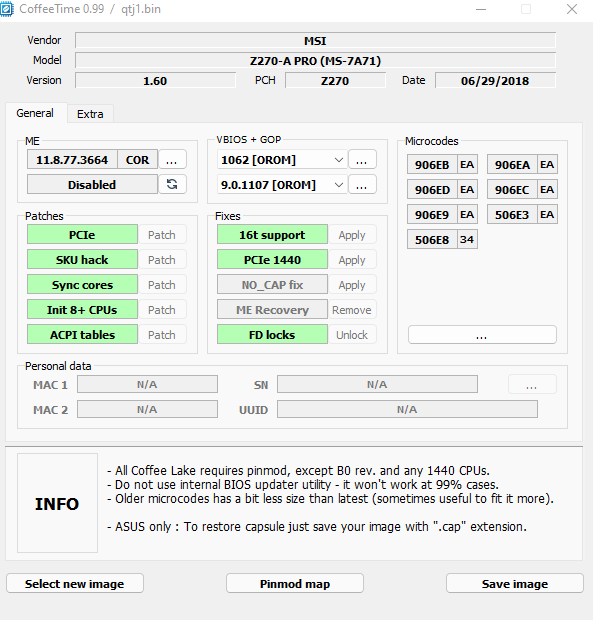Click microcode entry 506E8
Screen dimensions: 593x620
(432, 239)
